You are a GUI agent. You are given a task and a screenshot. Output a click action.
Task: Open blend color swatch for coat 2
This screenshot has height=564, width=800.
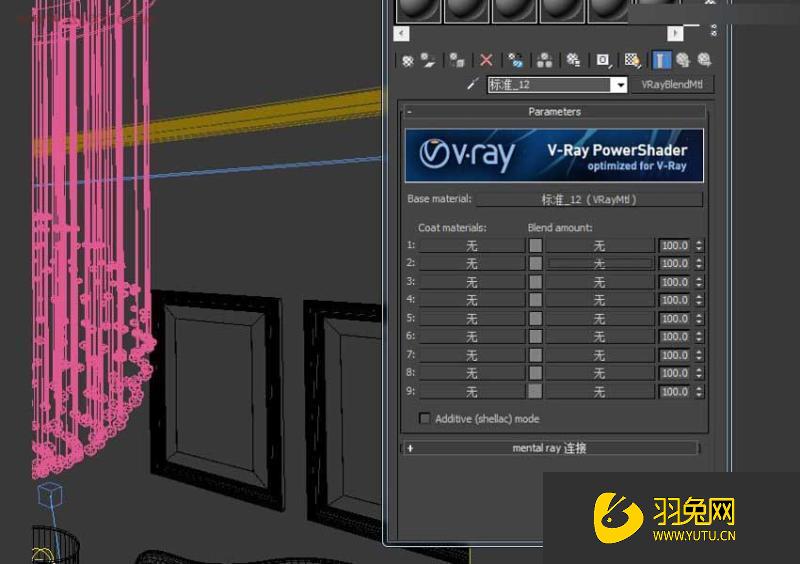pyautogui.click(x=535, y=263)
